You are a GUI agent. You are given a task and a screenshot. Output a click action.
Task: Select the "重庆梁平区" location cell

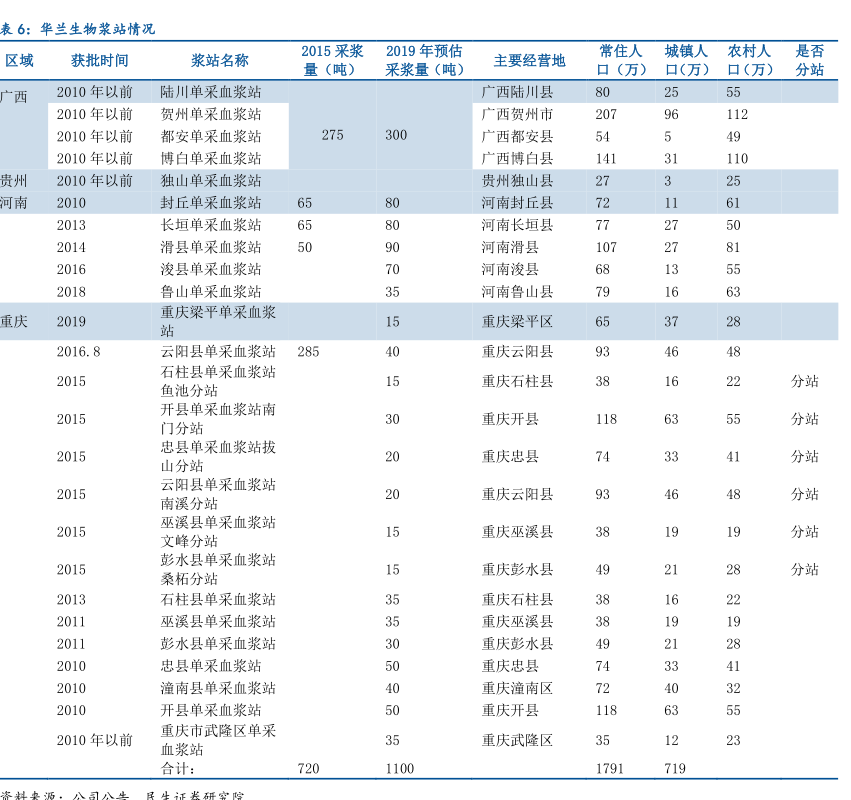[x=517, y=322]
